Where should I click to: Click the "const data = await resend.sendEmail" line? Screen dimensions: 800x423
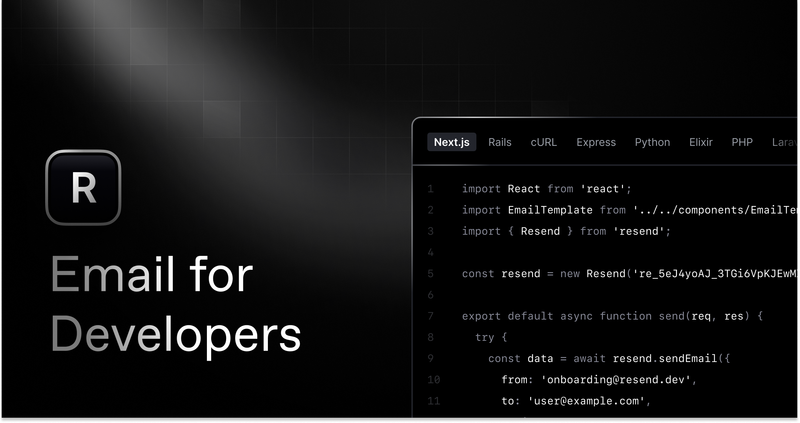[x=609, y=359]
